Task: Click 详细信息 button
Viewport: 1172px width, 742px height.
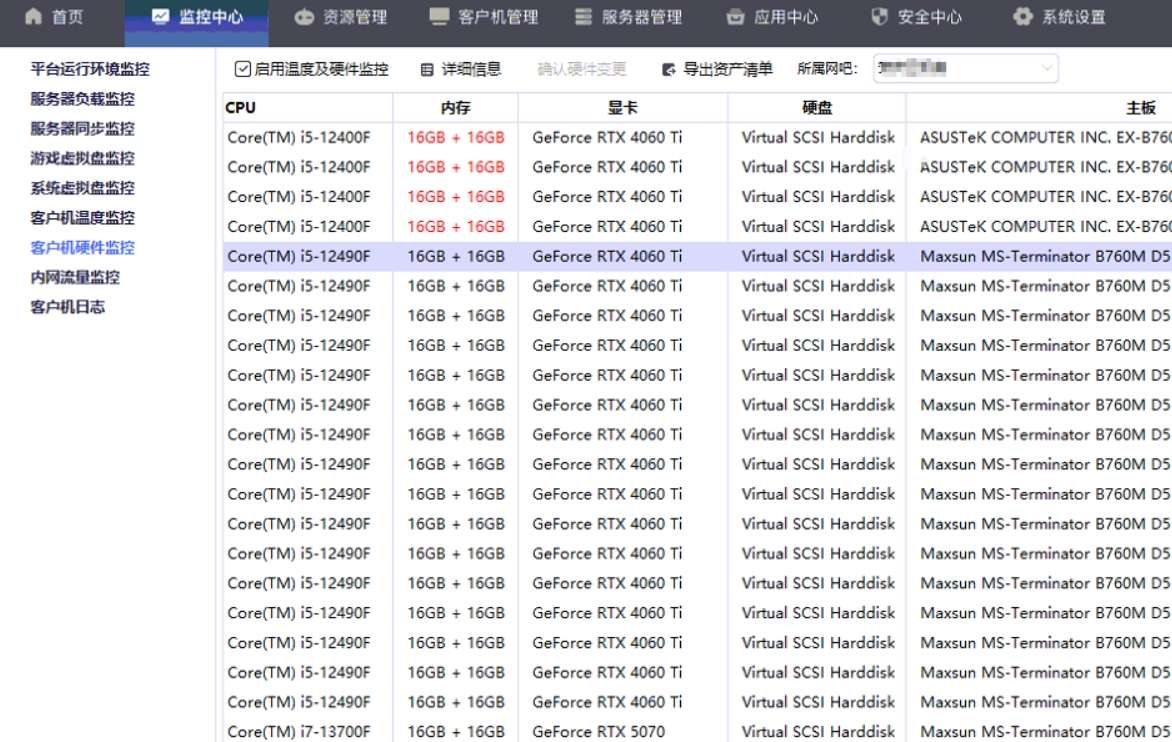Action: (460, 69)
